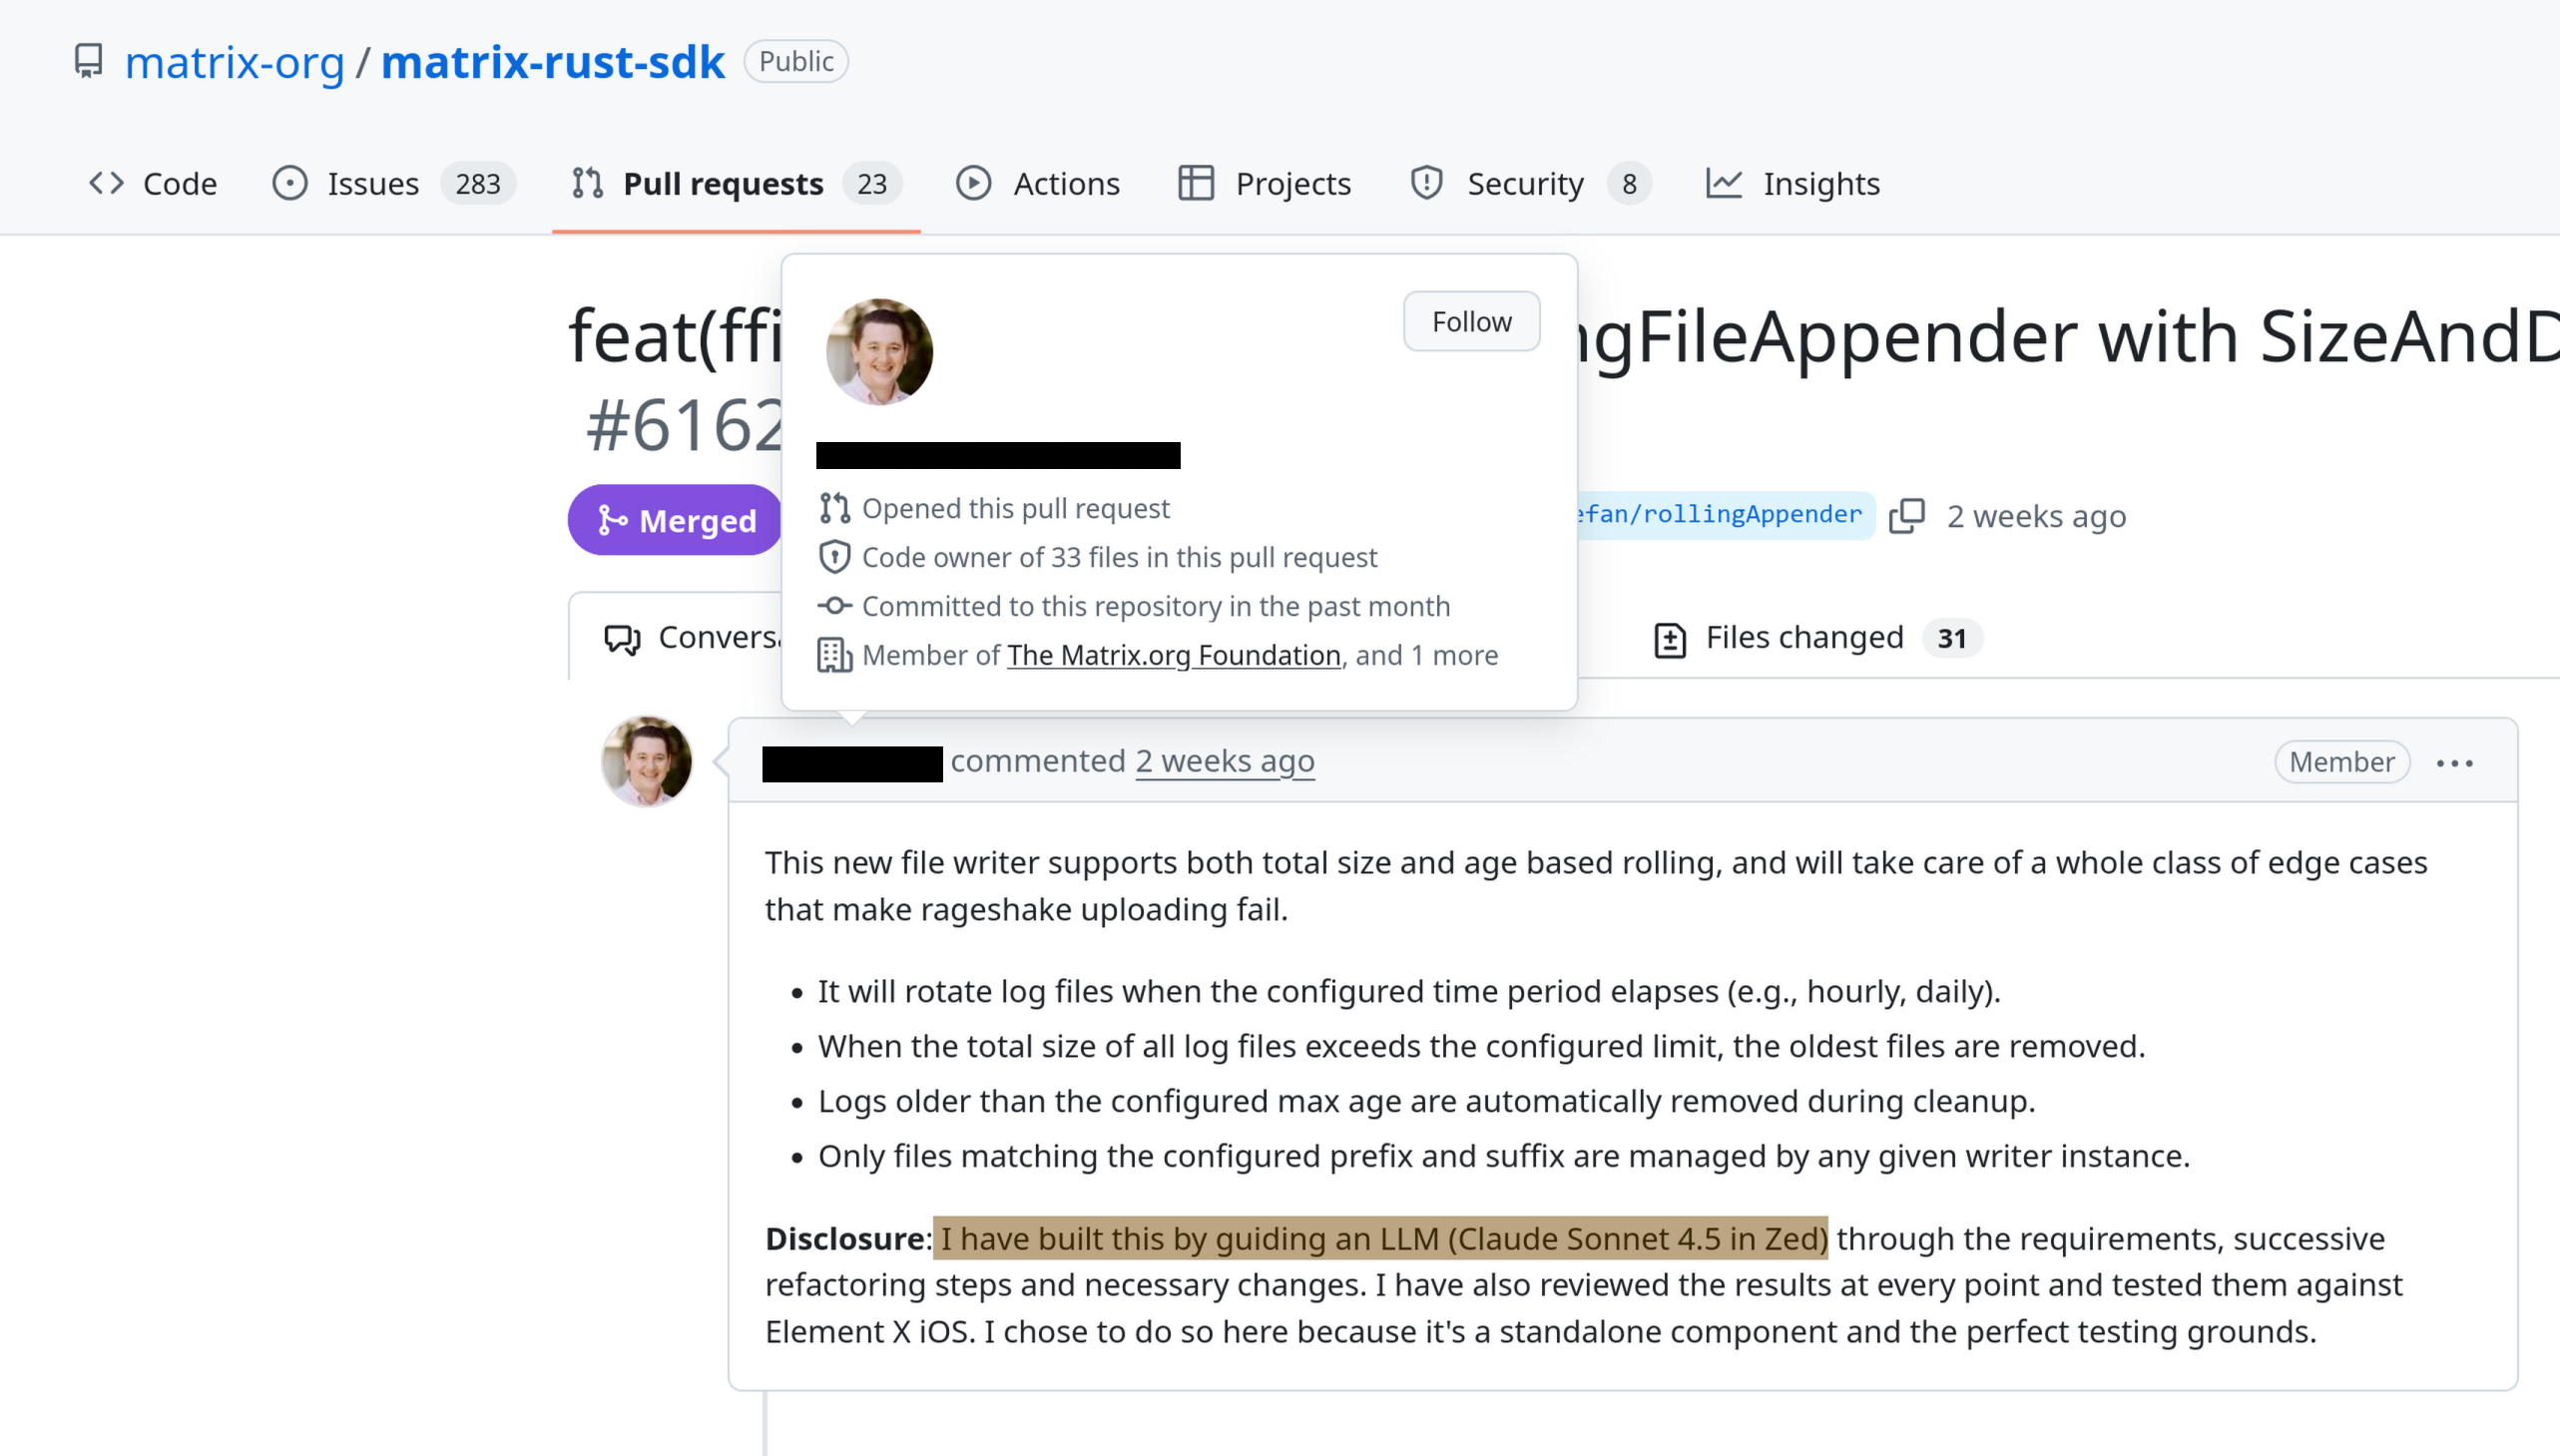This screenshot has width=2560, height=1456.
Task: Click the '2 weeks ago' comment timestamp
Action: point(1225,762)
